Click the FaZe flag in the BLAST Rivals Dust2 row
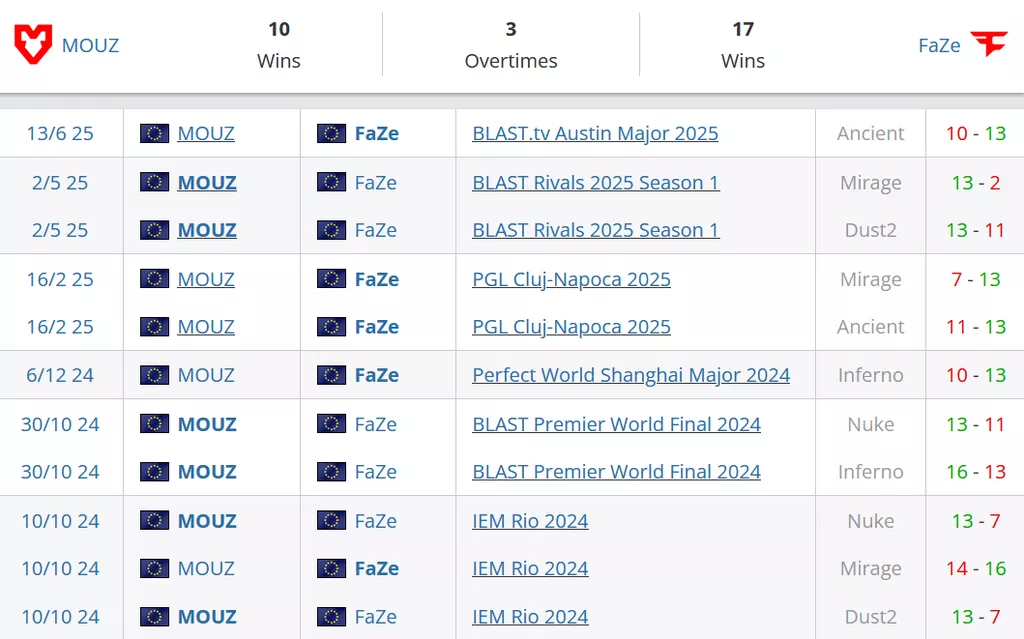This screenshot has width=1024, height=639. tap(331, 231)
